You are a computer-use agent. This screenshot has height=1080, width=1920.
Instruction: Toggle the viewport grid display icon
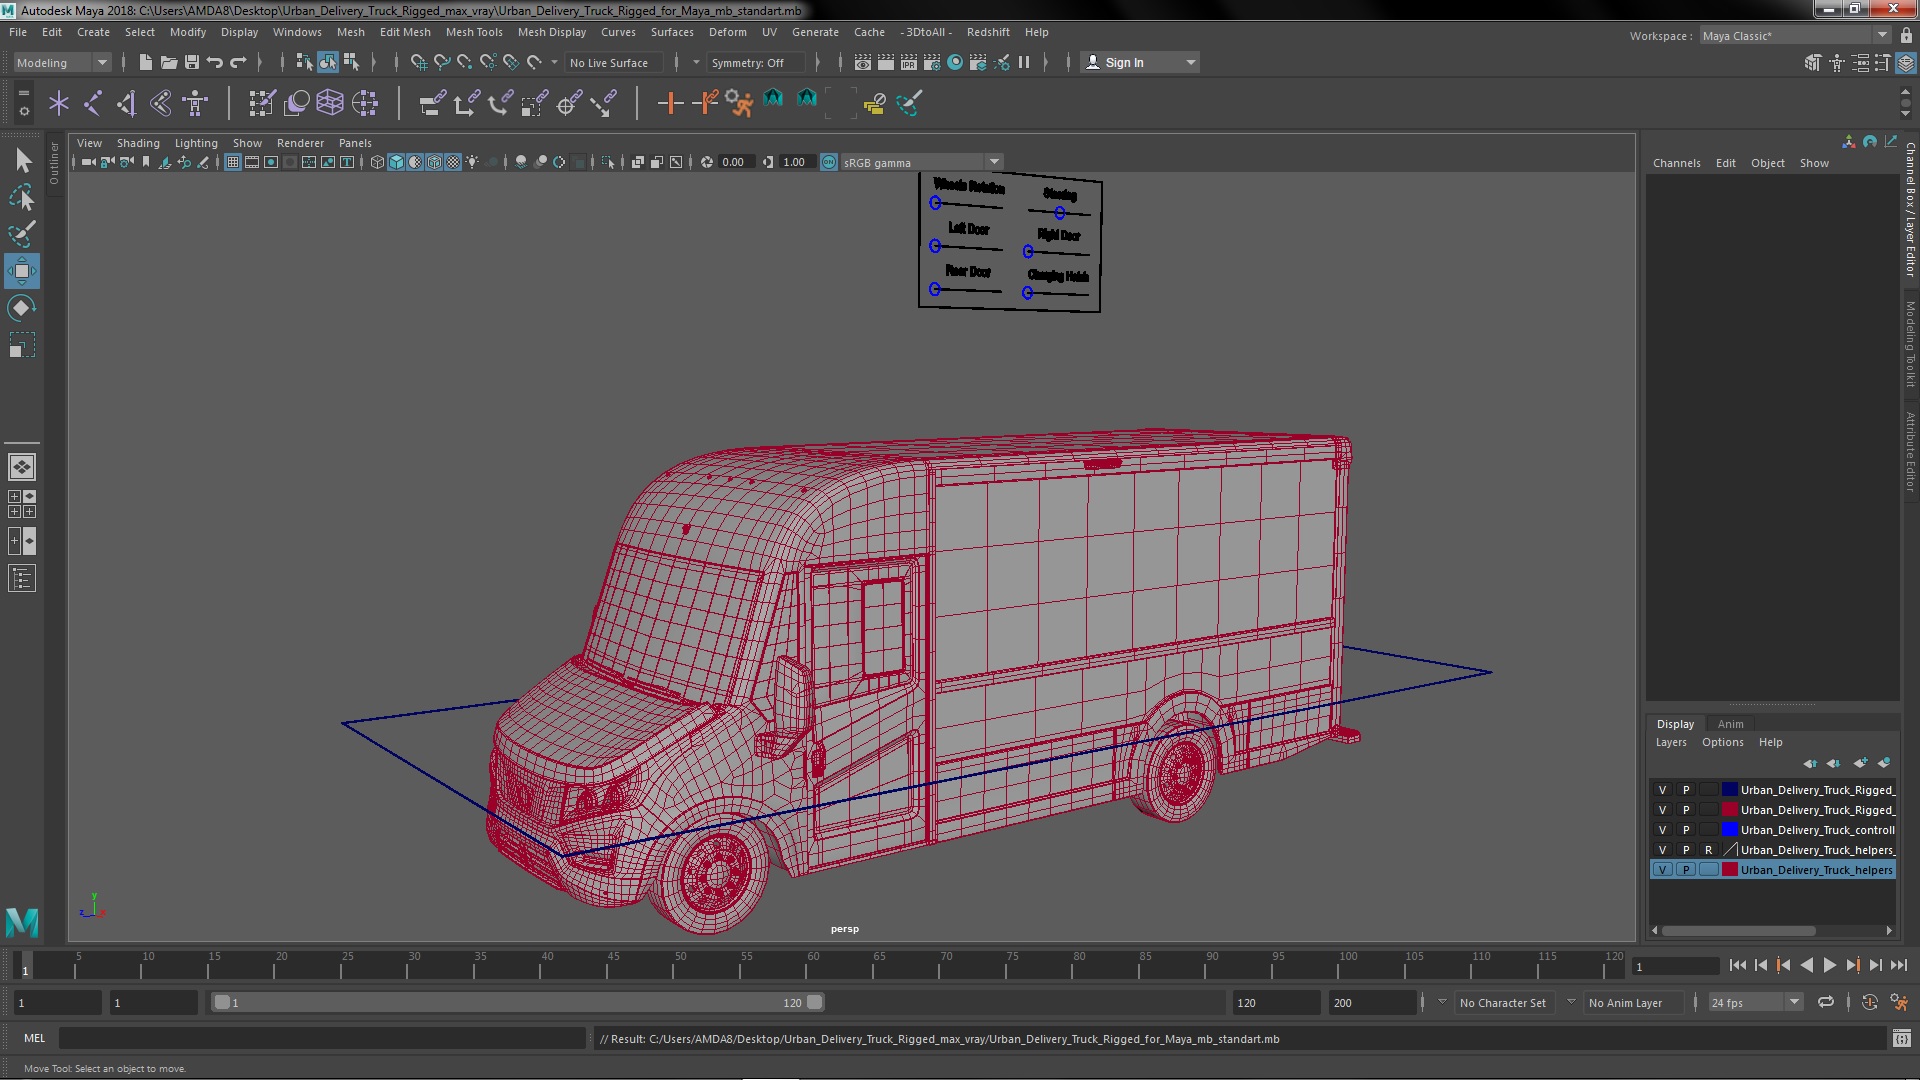click(233, 162)
